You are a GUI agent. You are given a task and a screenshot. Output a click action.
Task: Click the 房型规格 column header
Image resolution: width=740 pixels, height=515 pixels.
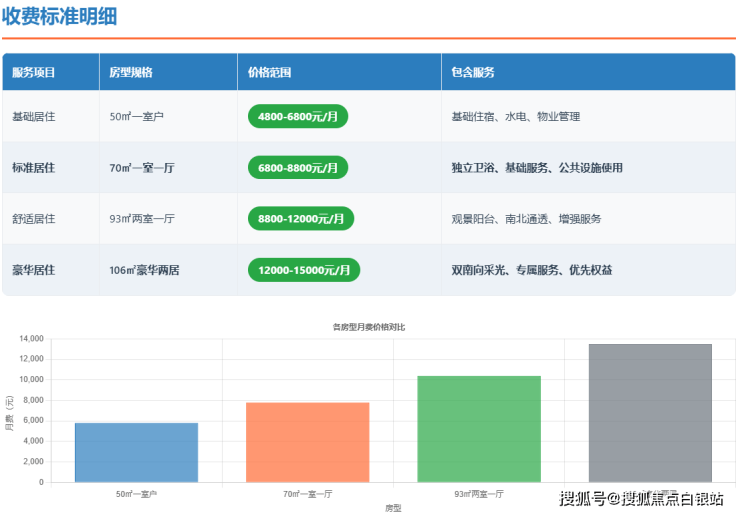pos(131,73)
